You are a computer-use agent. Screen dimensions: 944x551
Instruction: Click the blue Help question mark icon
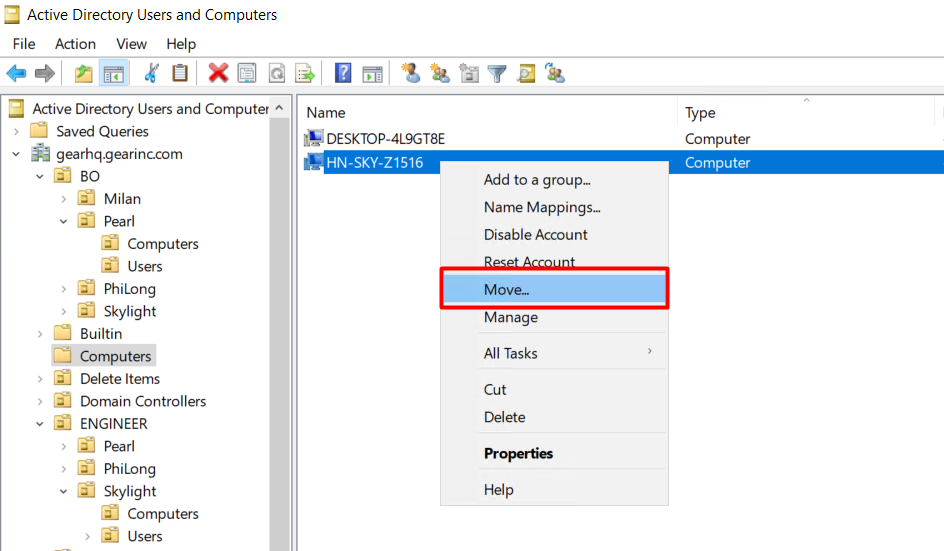pos(343,73)
